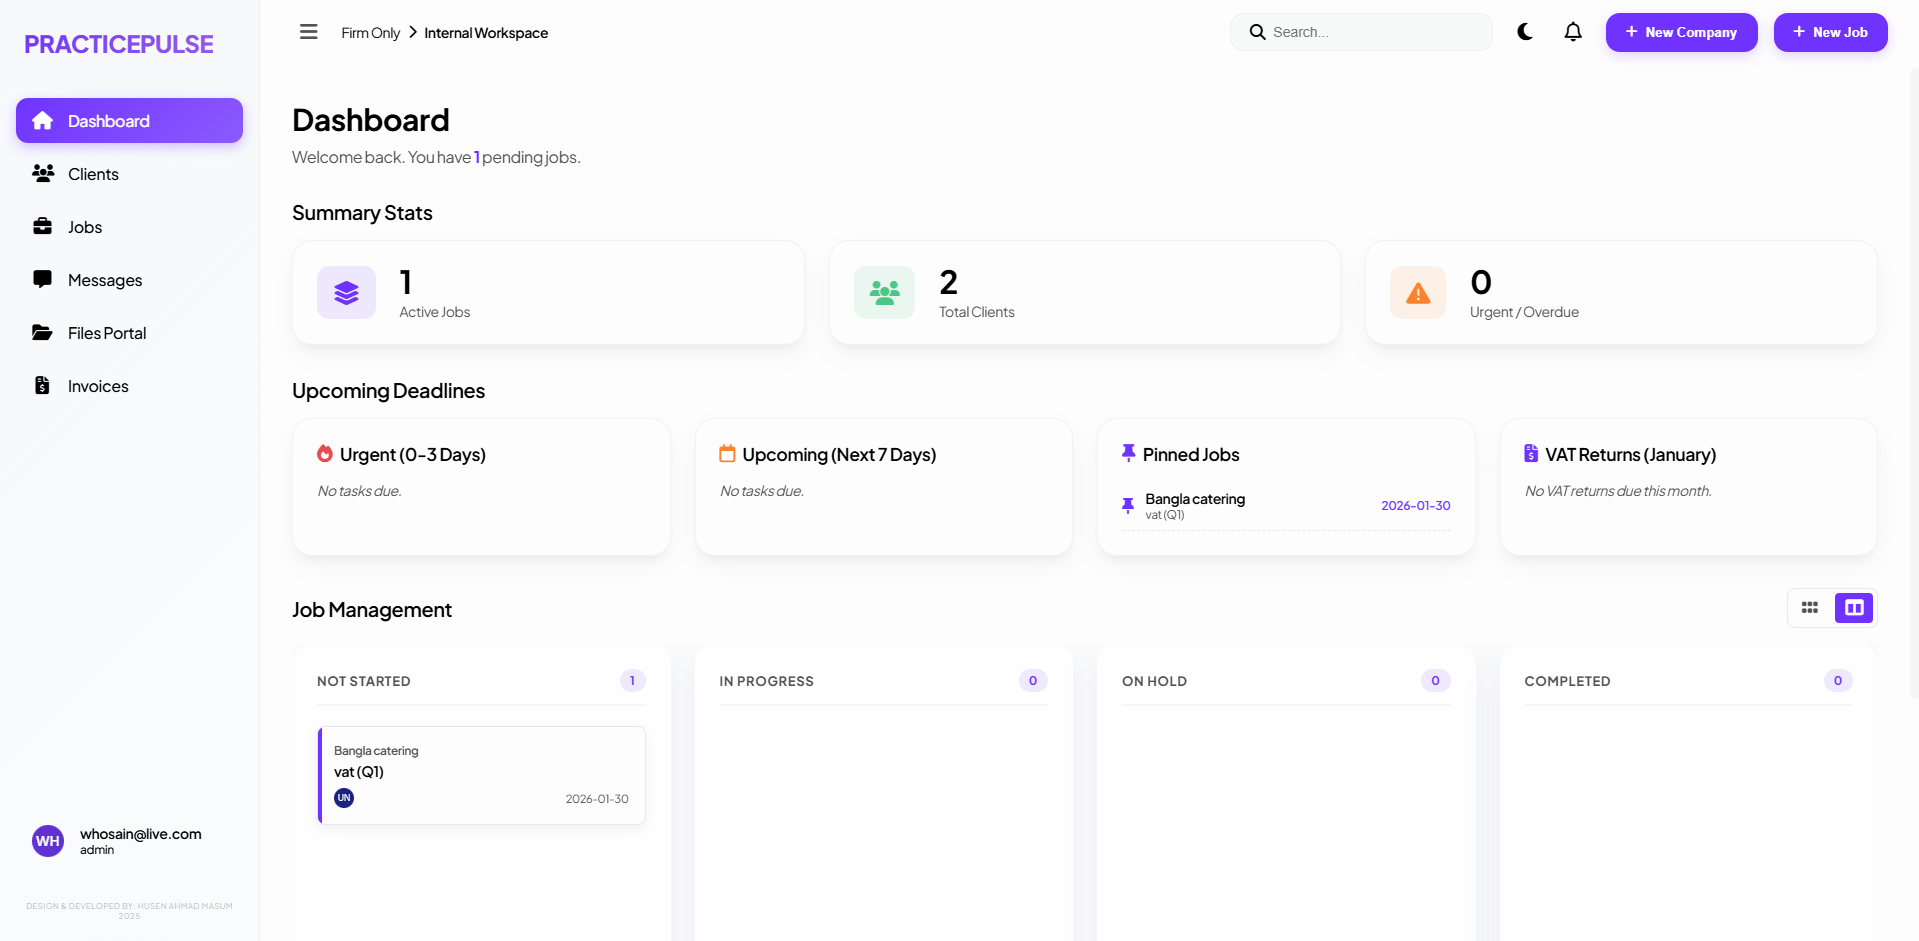Screen dimensions: 1919x941
Task: Click the Active Jobs layers icon
Action: [x=346, y=292]
